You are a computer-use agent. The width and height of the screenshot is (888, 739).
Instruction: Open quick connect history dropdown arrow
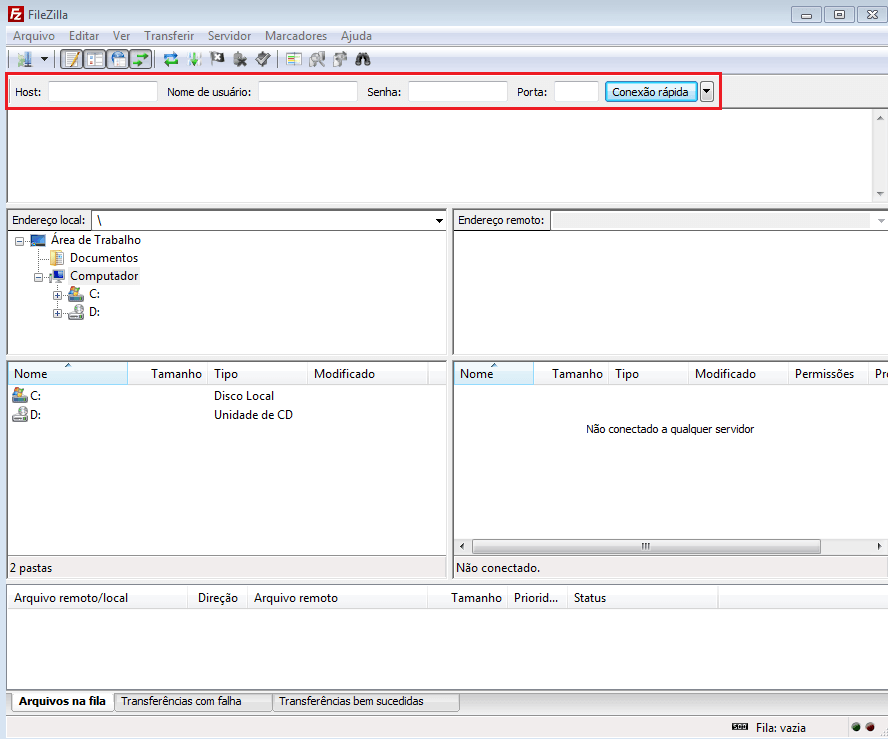tap(707, 91)
